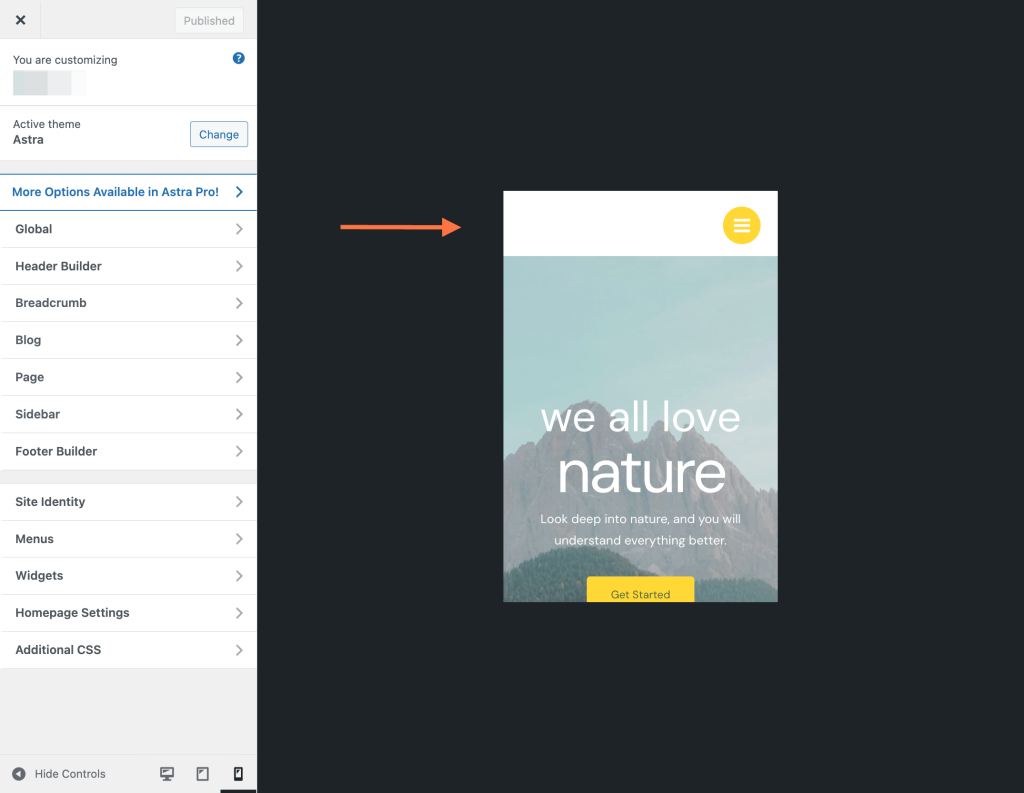
Task: Switch to desktop preview icon
Action: click(x=167, y=774)
